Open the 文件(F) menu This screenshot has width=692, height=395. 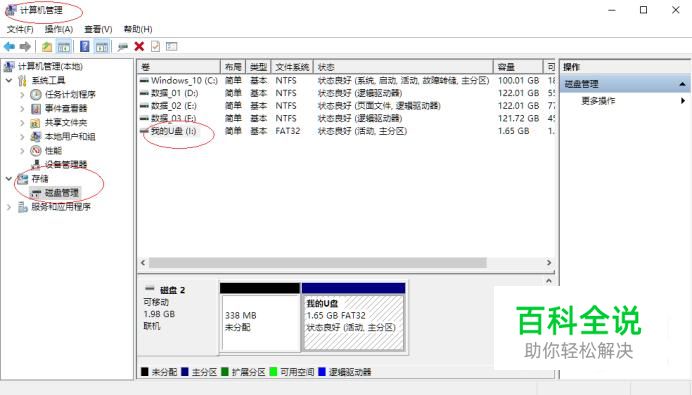point(20,29)
